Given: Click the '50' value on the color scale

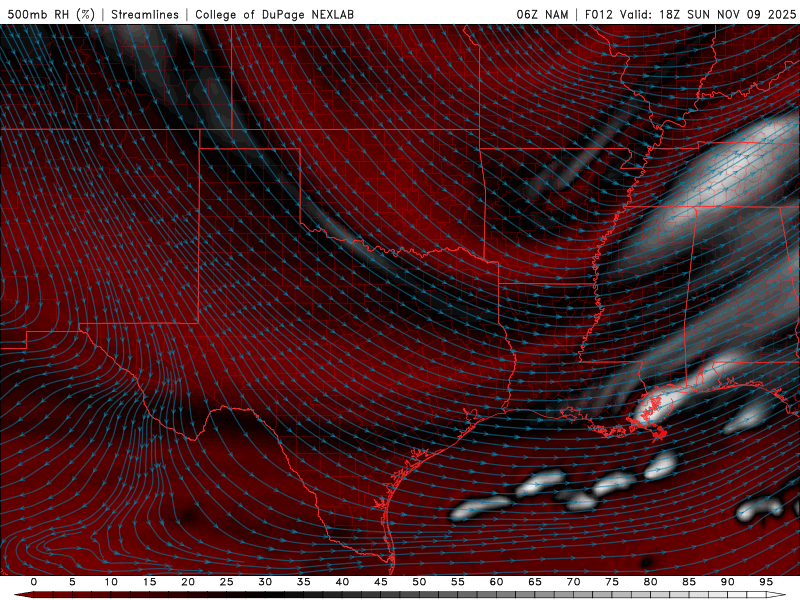Looking at the screenshot, I should (x=419, y=582).
